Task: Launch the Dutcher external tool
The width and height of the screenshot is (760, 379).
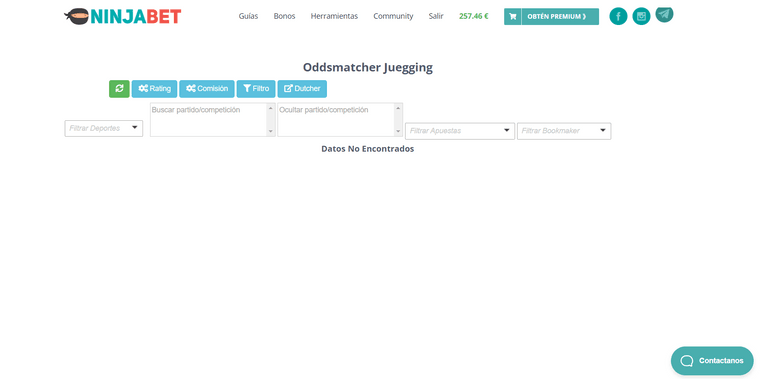Action: tap(302, 89)
